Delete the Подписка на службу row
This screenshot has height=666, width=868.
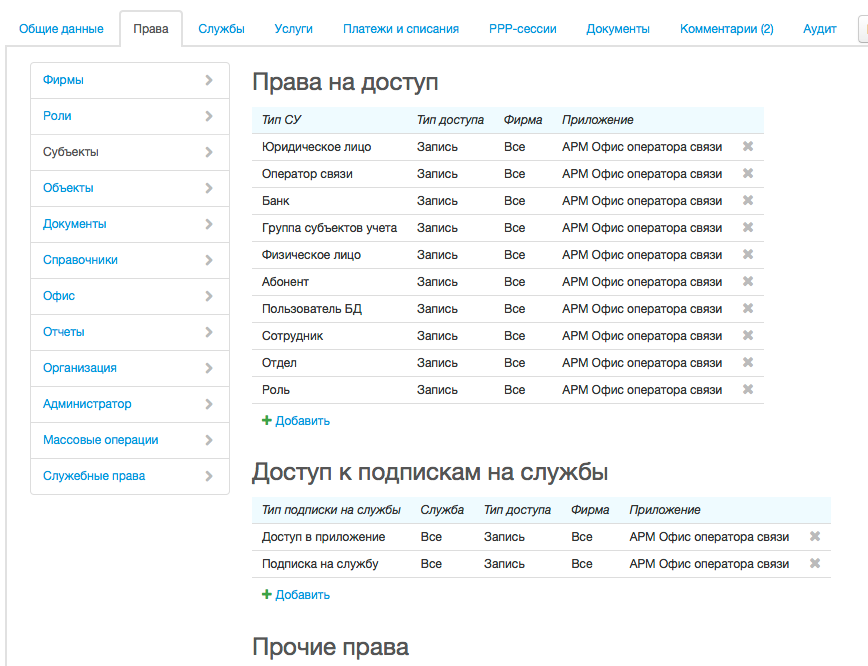point(814,564)
